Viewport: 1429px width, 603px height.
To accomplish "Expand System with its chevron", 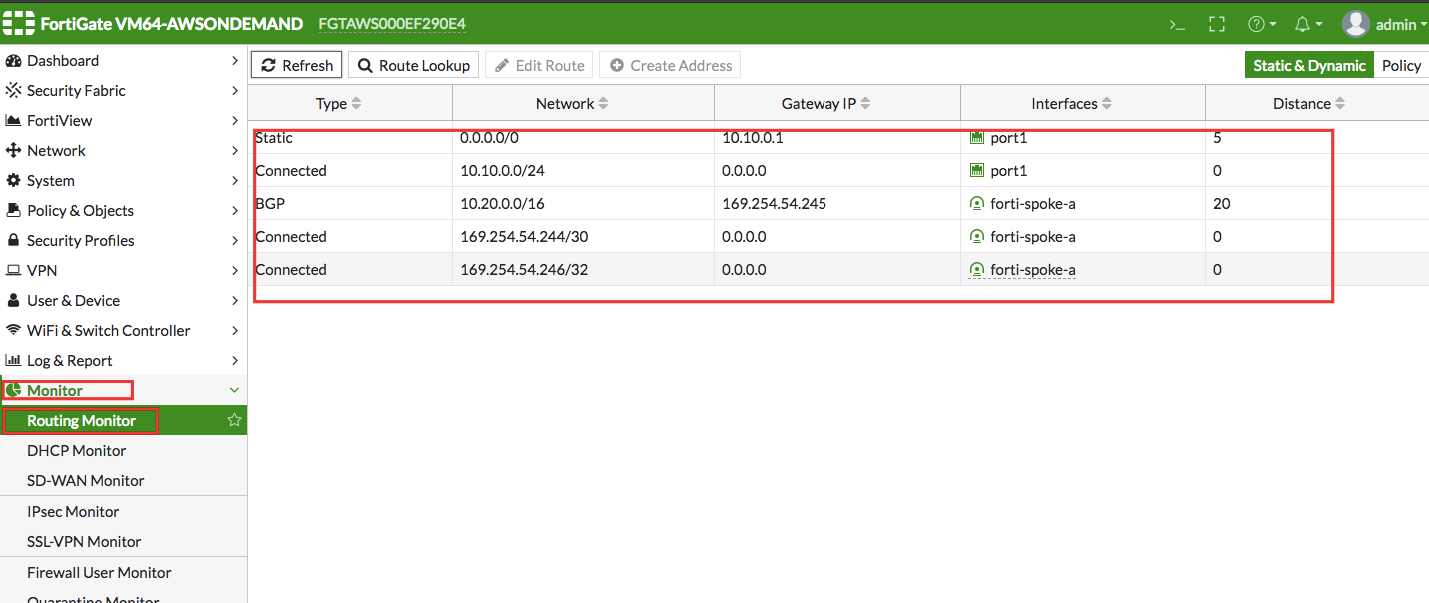I will (x=235, y=181).
